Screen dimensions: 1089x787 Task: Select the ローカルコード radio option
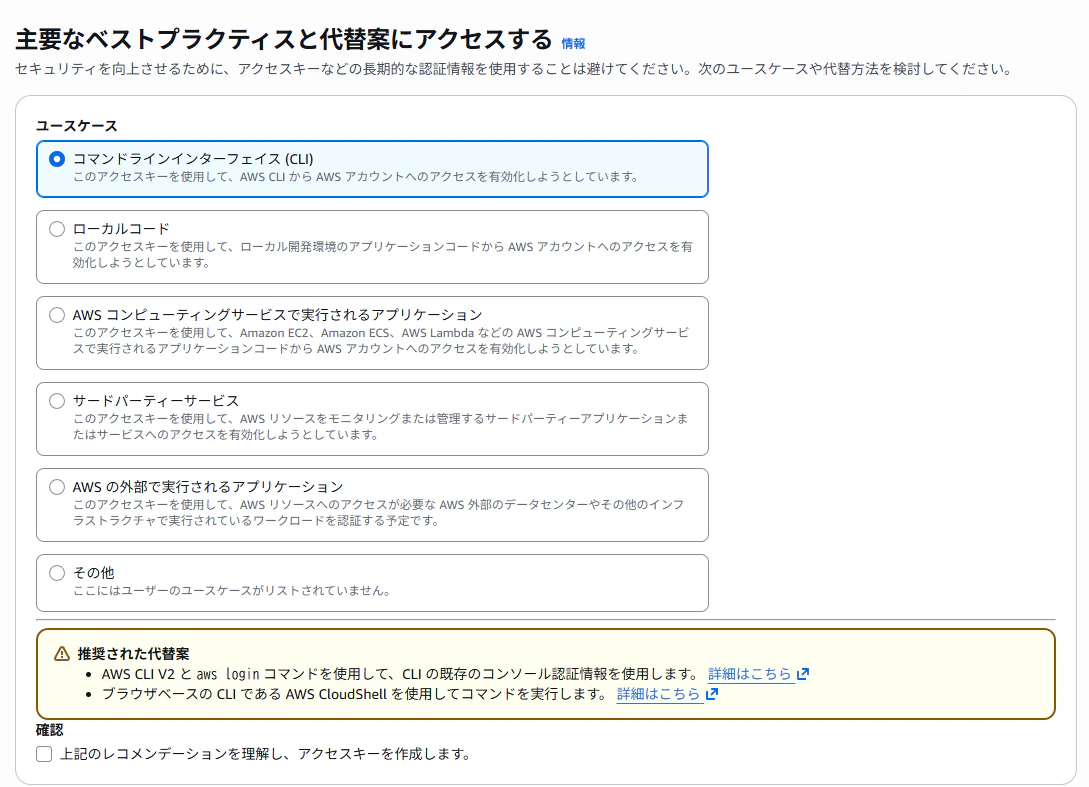(x=57, y=229)
